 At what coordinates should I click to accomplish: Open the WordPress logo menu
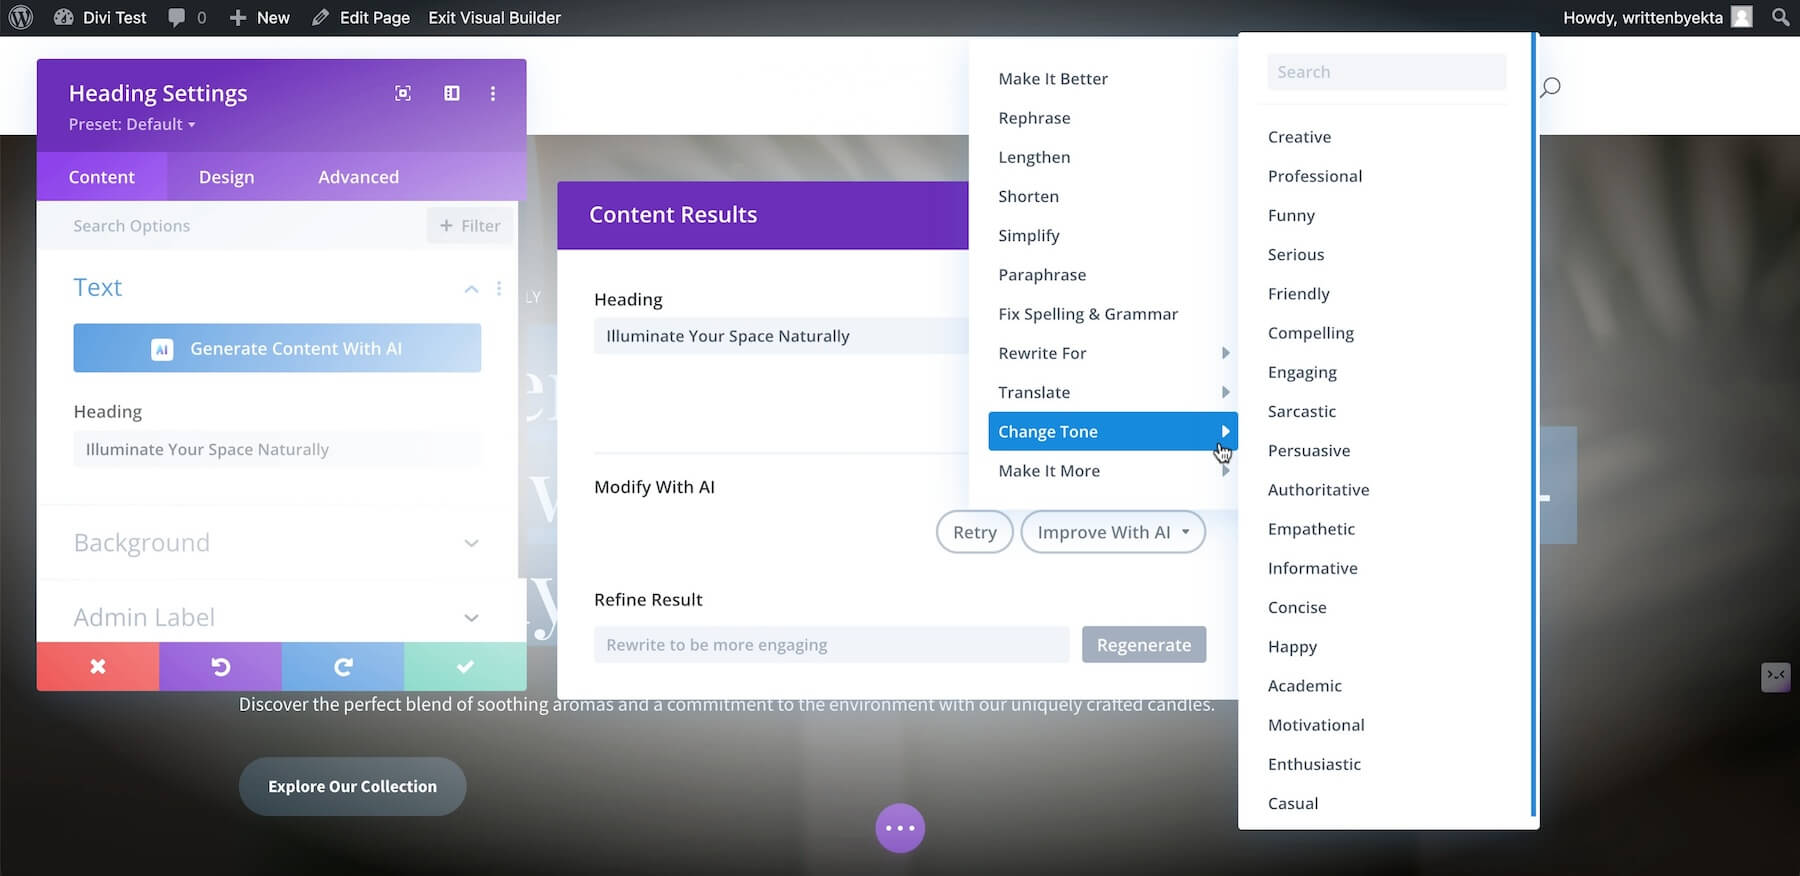point(21,17)
